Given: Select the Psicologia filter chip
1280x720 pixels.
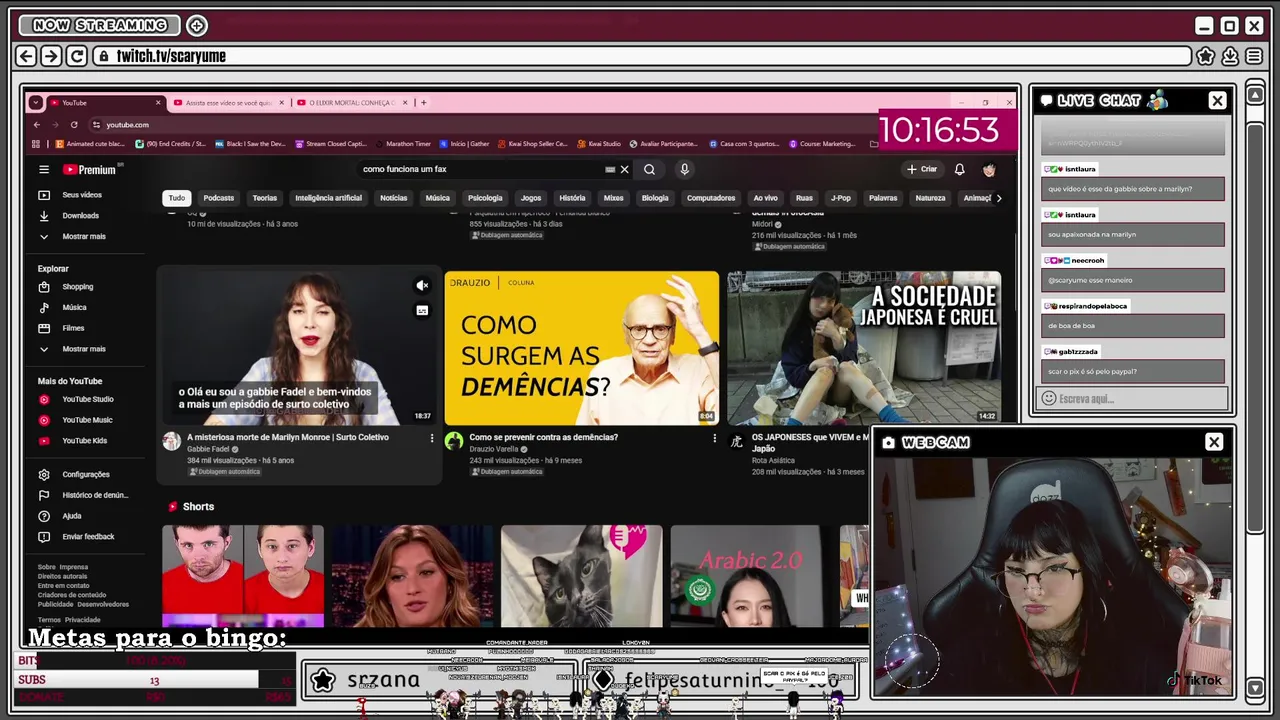Looking at the screenshot, I should point(485,198).
